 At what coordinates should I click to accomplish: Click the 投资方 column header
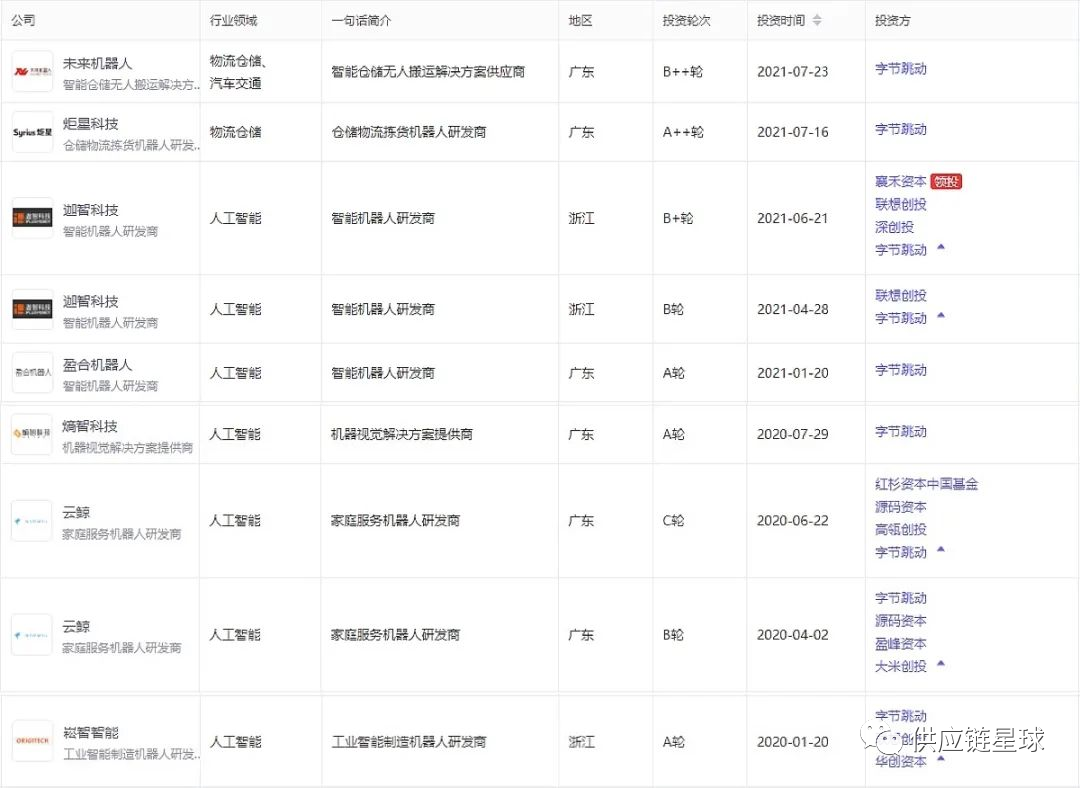click(x=893, y=20)
